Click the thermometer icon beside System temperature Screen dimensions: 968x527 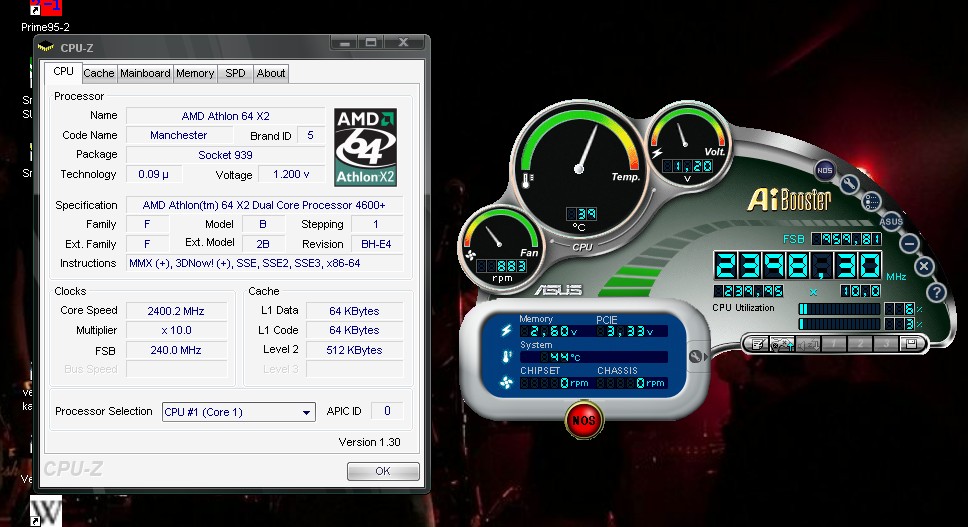(x=506, y=357)
